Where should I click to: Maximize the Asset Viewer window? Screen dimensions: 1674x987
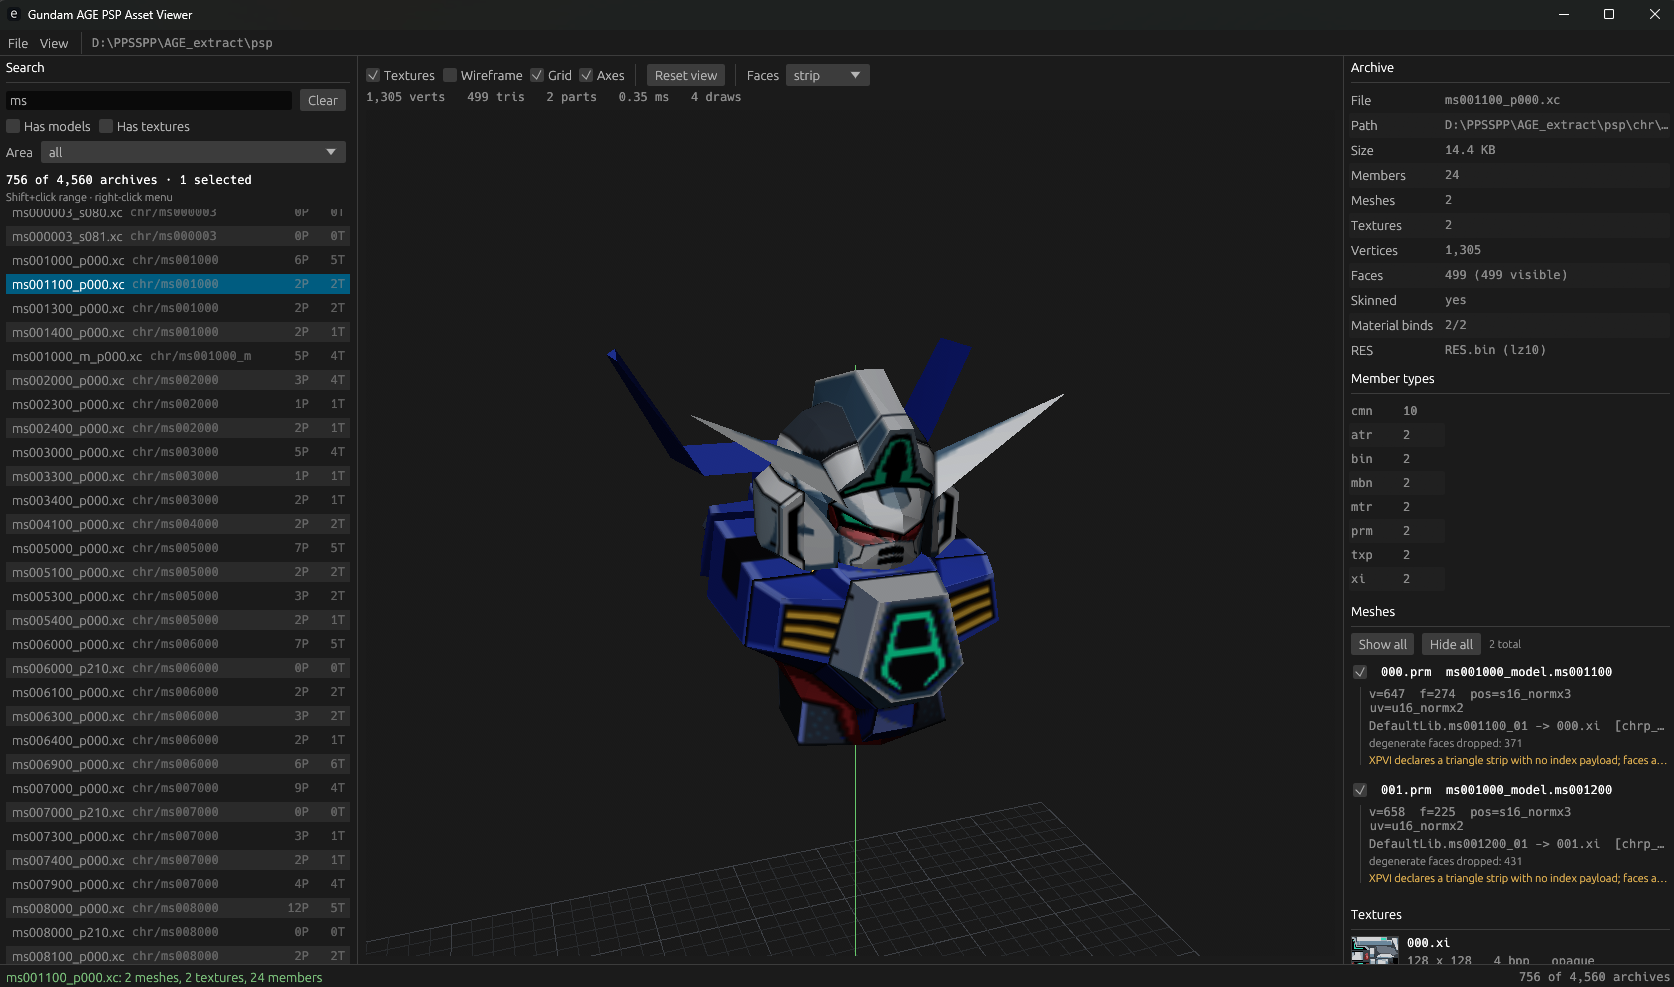coord(1609,14)
